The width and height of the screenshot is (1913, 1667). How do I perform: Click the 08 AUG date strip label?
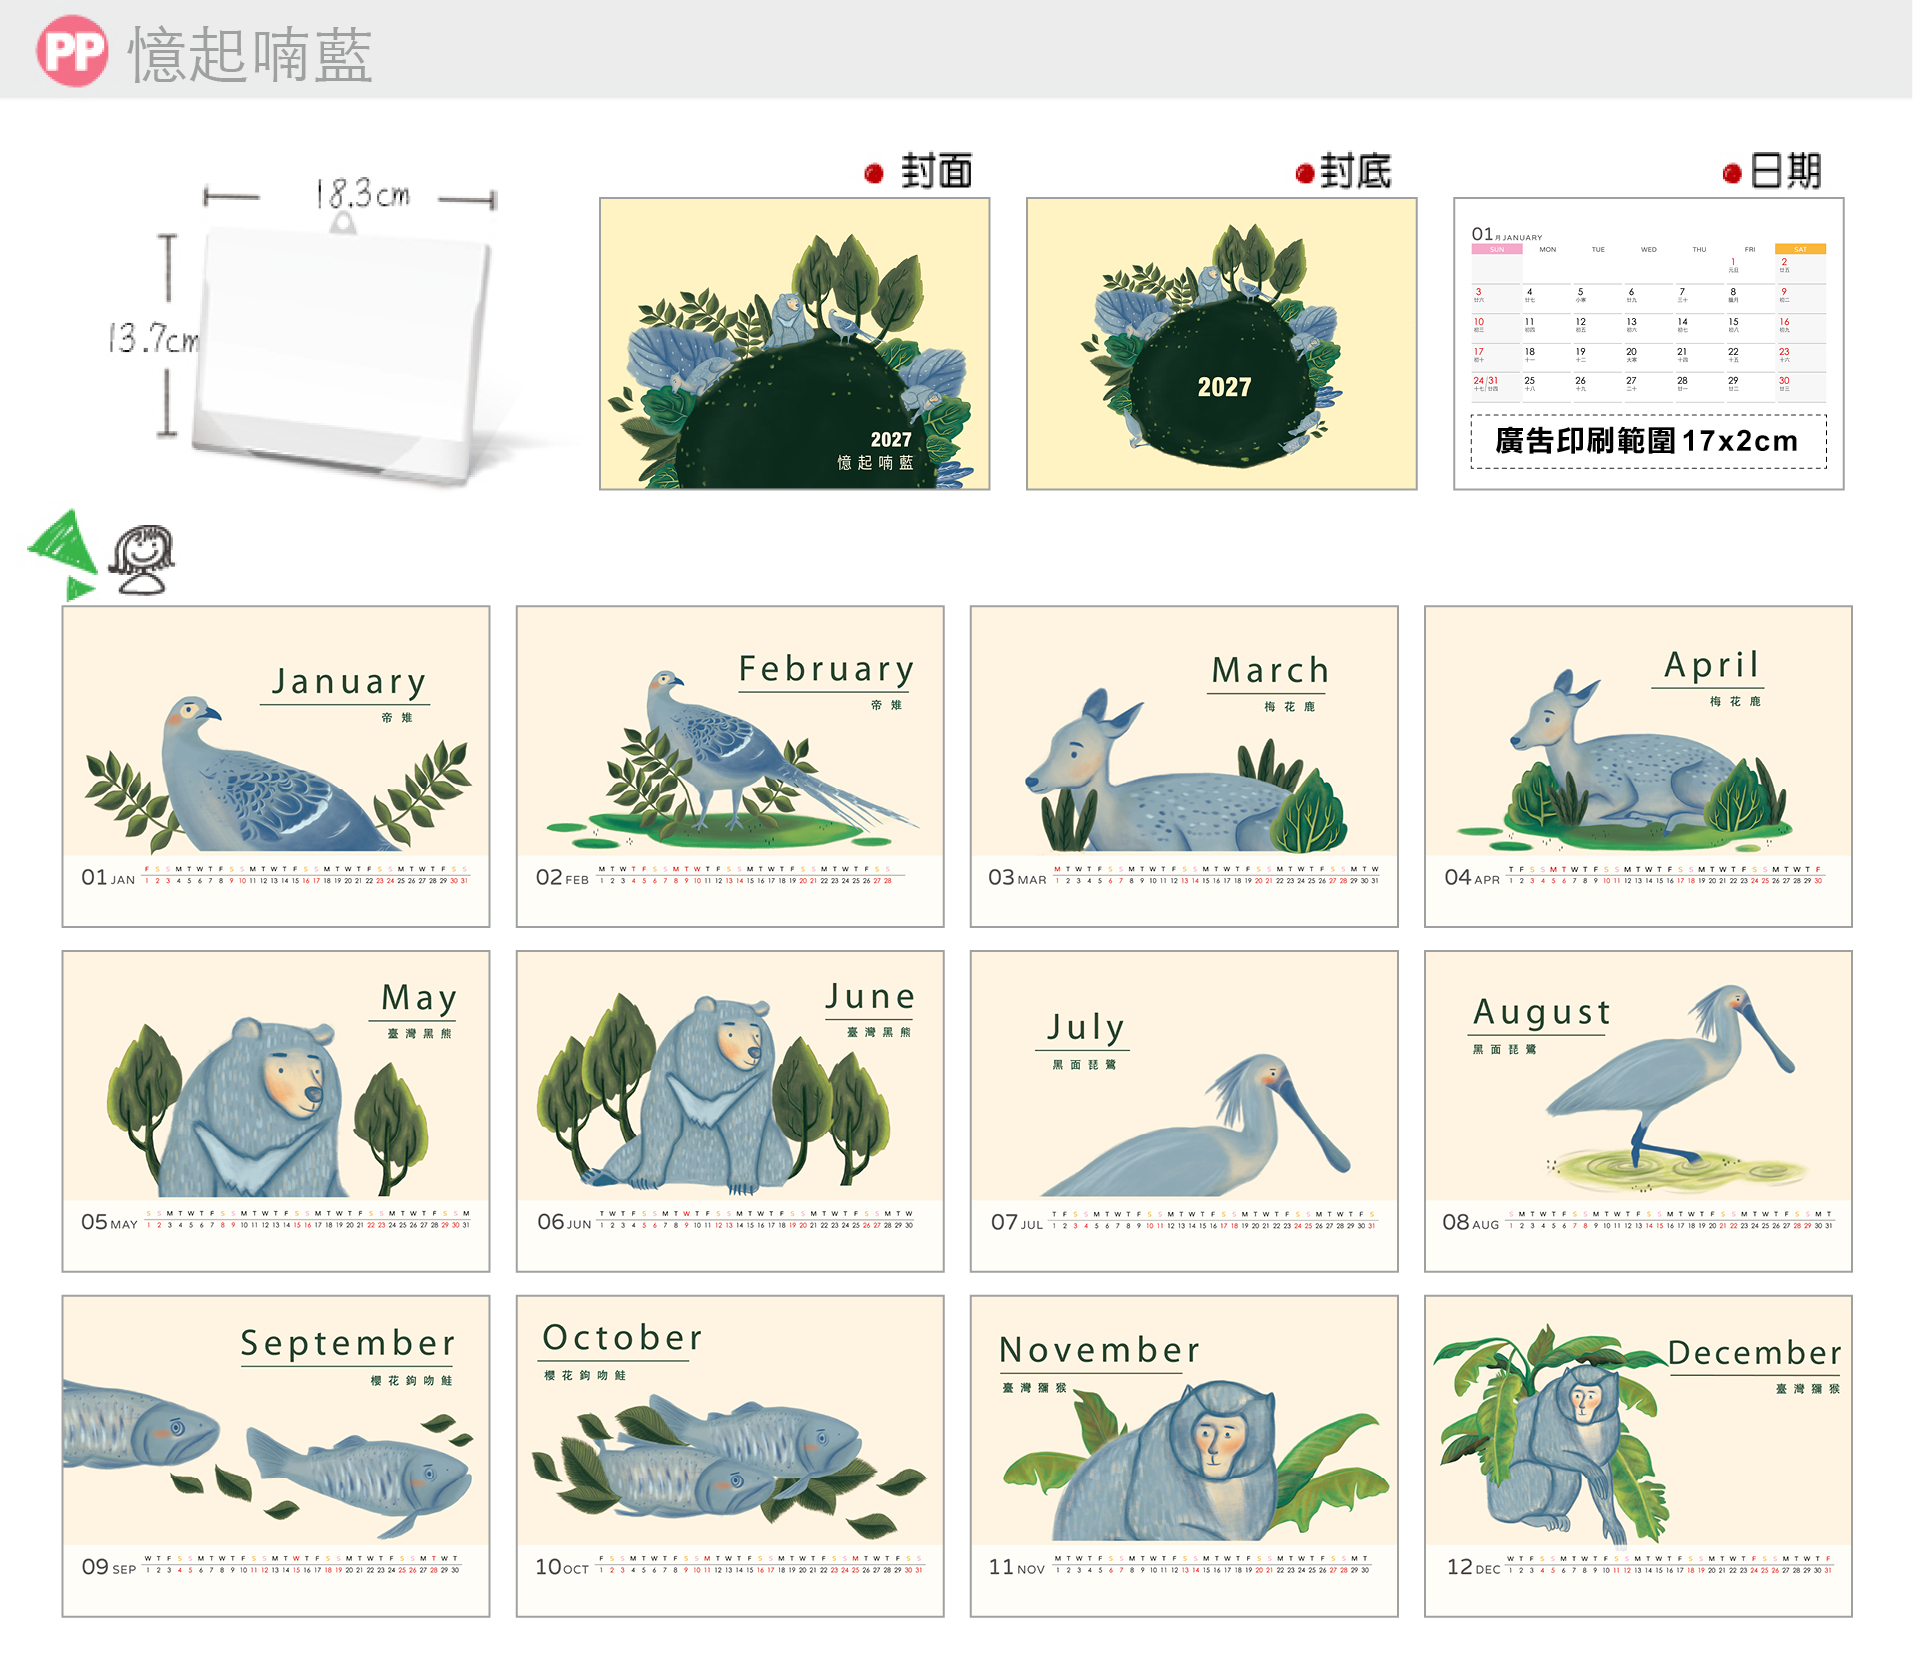coord(1471,1222)
